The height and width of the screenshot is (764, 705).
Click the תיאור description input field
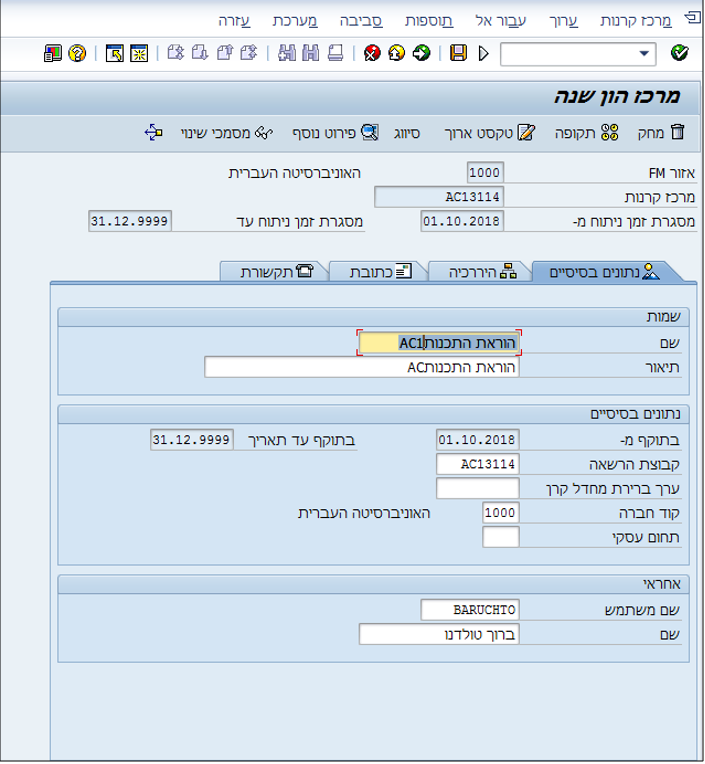click(362, 367)
